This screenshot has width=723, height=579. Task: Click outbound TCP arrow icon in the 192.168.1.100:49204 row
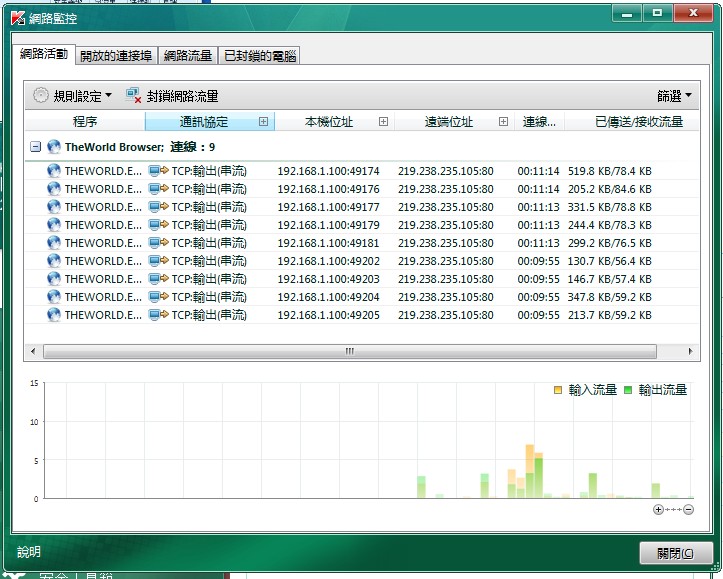click(x=159, y=297)
